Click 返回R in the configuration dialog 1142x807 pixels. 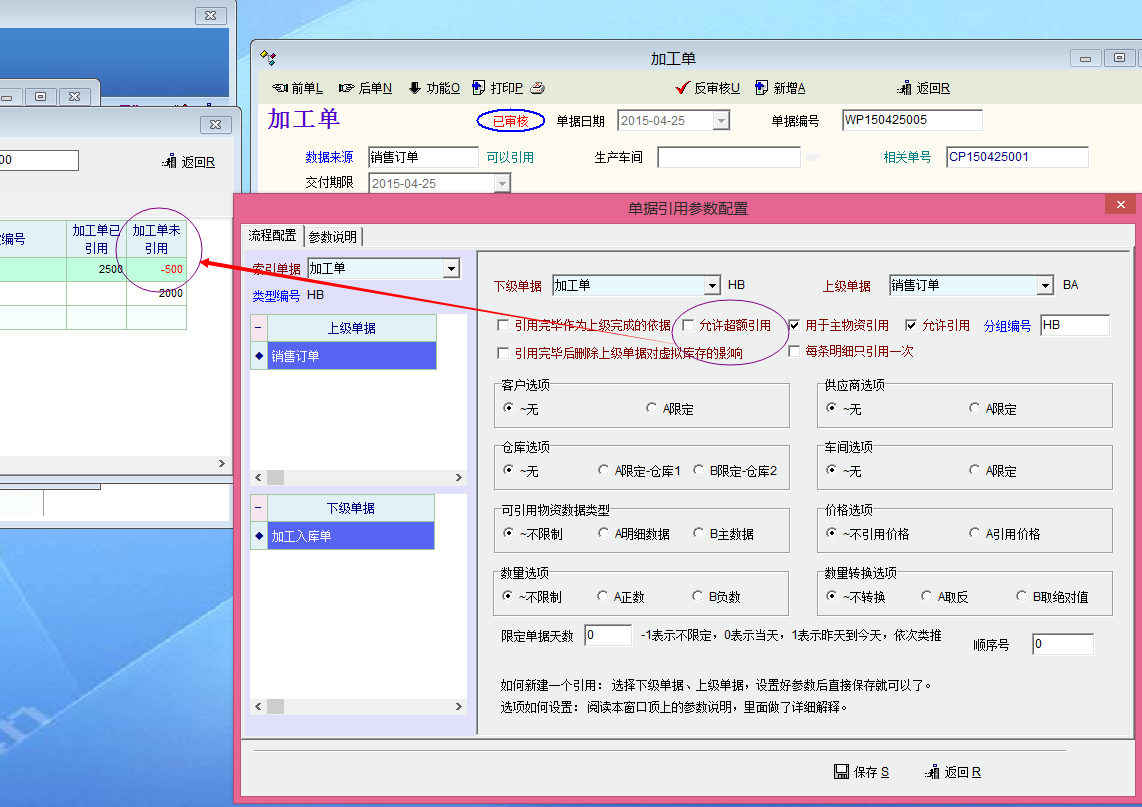(x=953, y=772)
